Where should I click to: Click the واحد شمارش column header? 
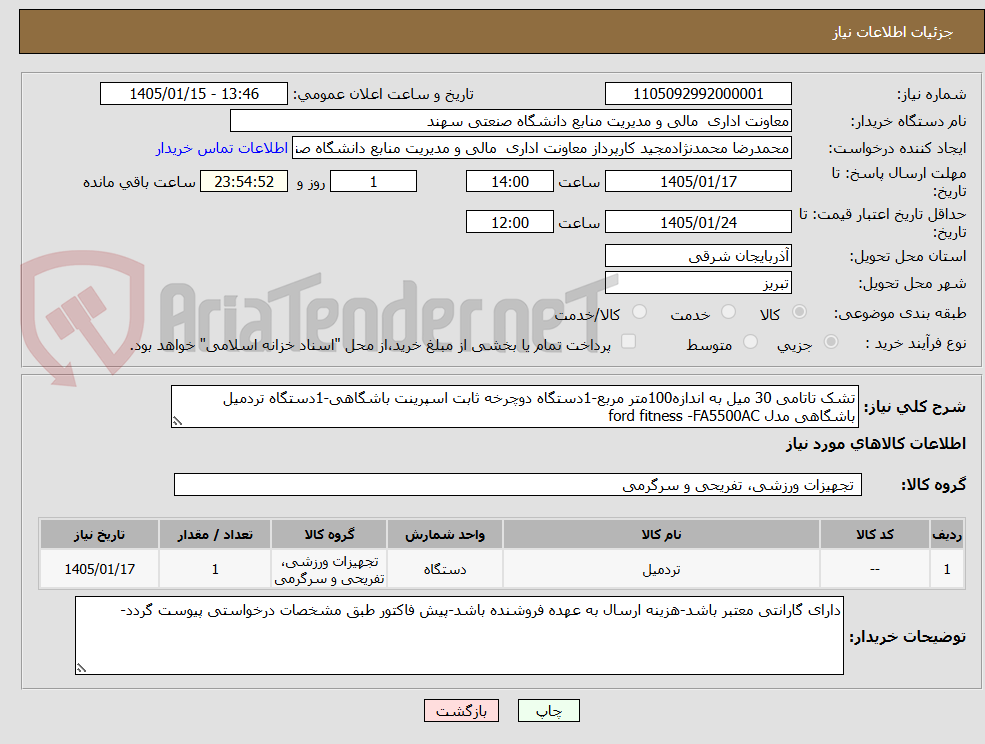(445, 534)
